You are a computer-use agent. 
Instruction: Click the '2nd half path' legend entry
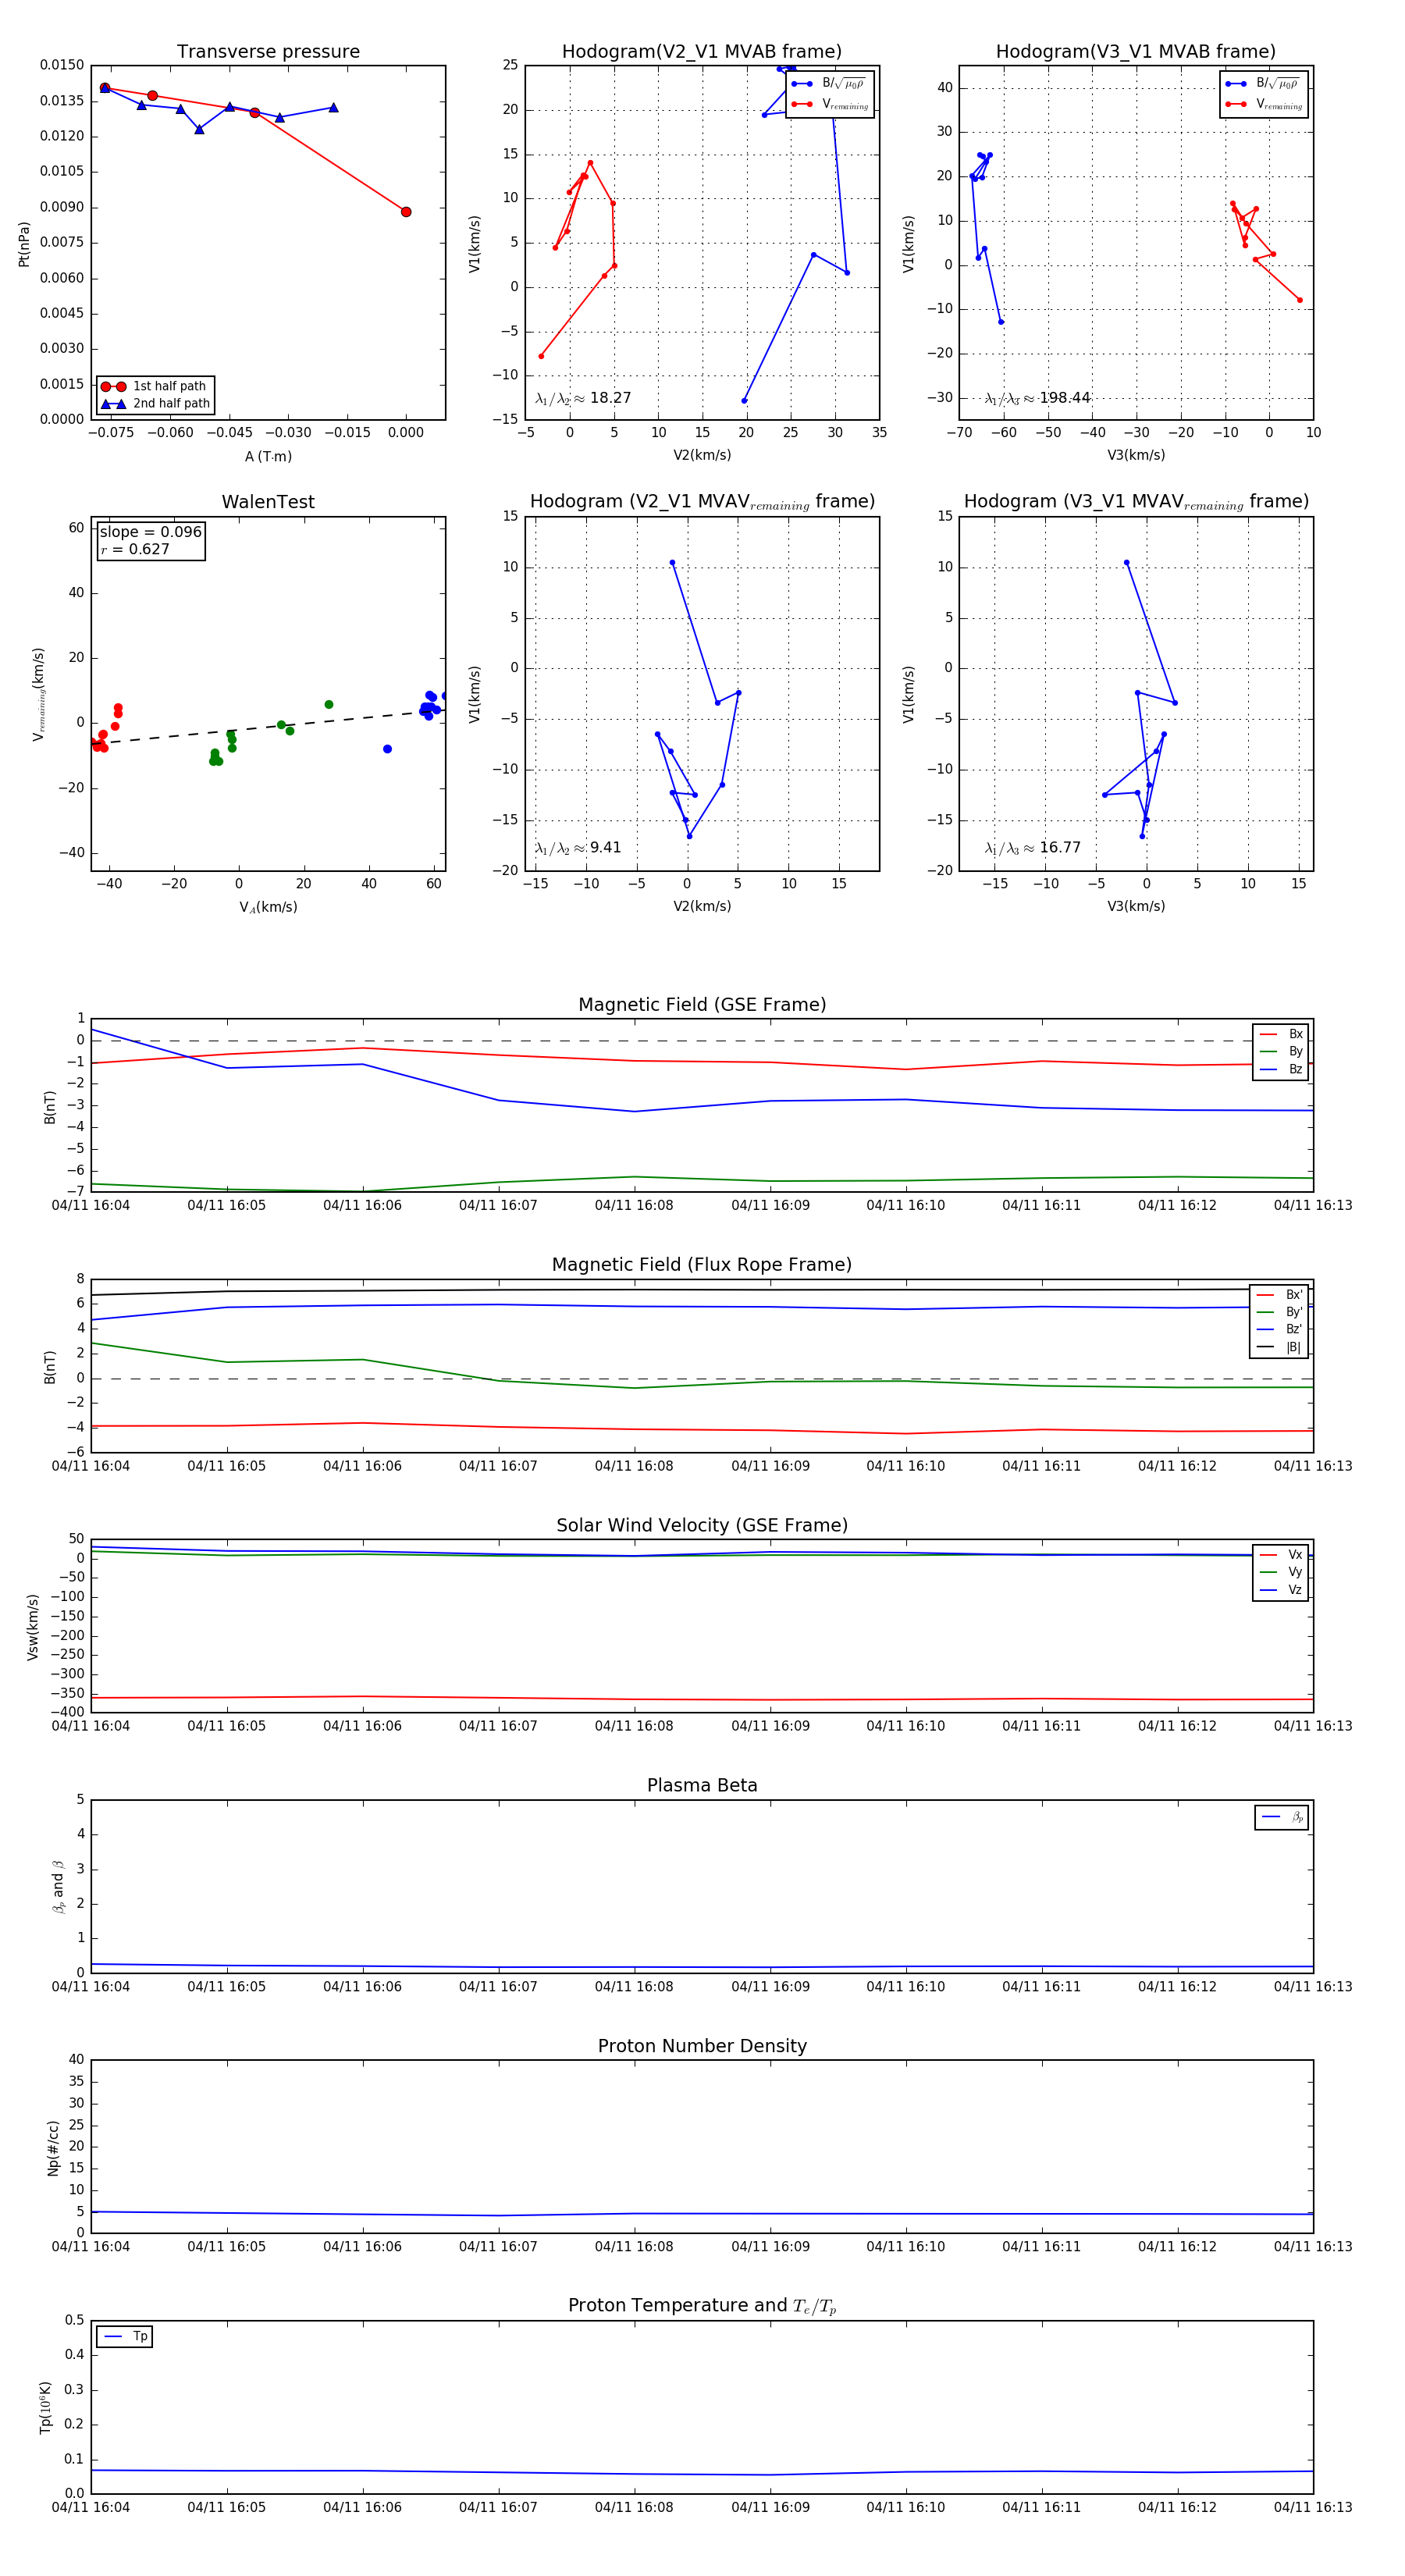tap(154, 404)
